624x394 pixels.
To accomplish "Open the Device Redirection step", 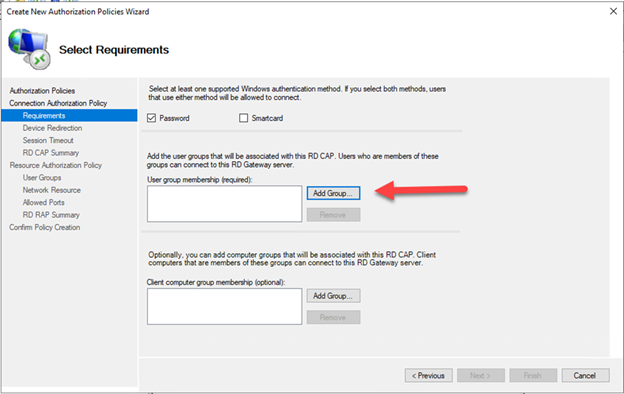I will click(x=52, y=128).
